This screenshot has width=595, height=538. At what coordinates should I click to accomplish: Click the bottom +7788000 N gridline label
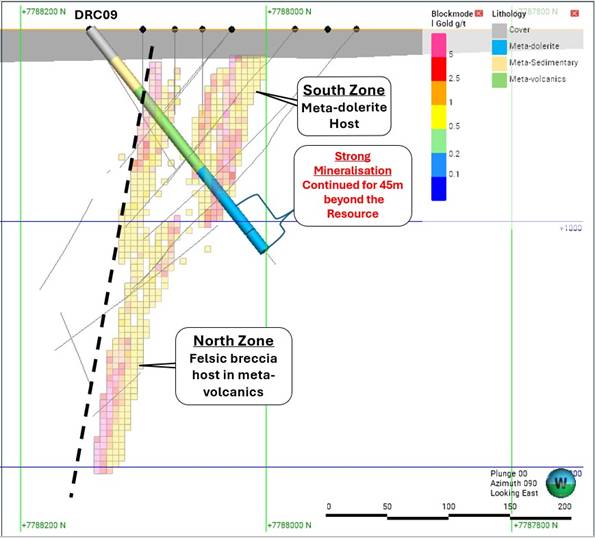(289, 525)
